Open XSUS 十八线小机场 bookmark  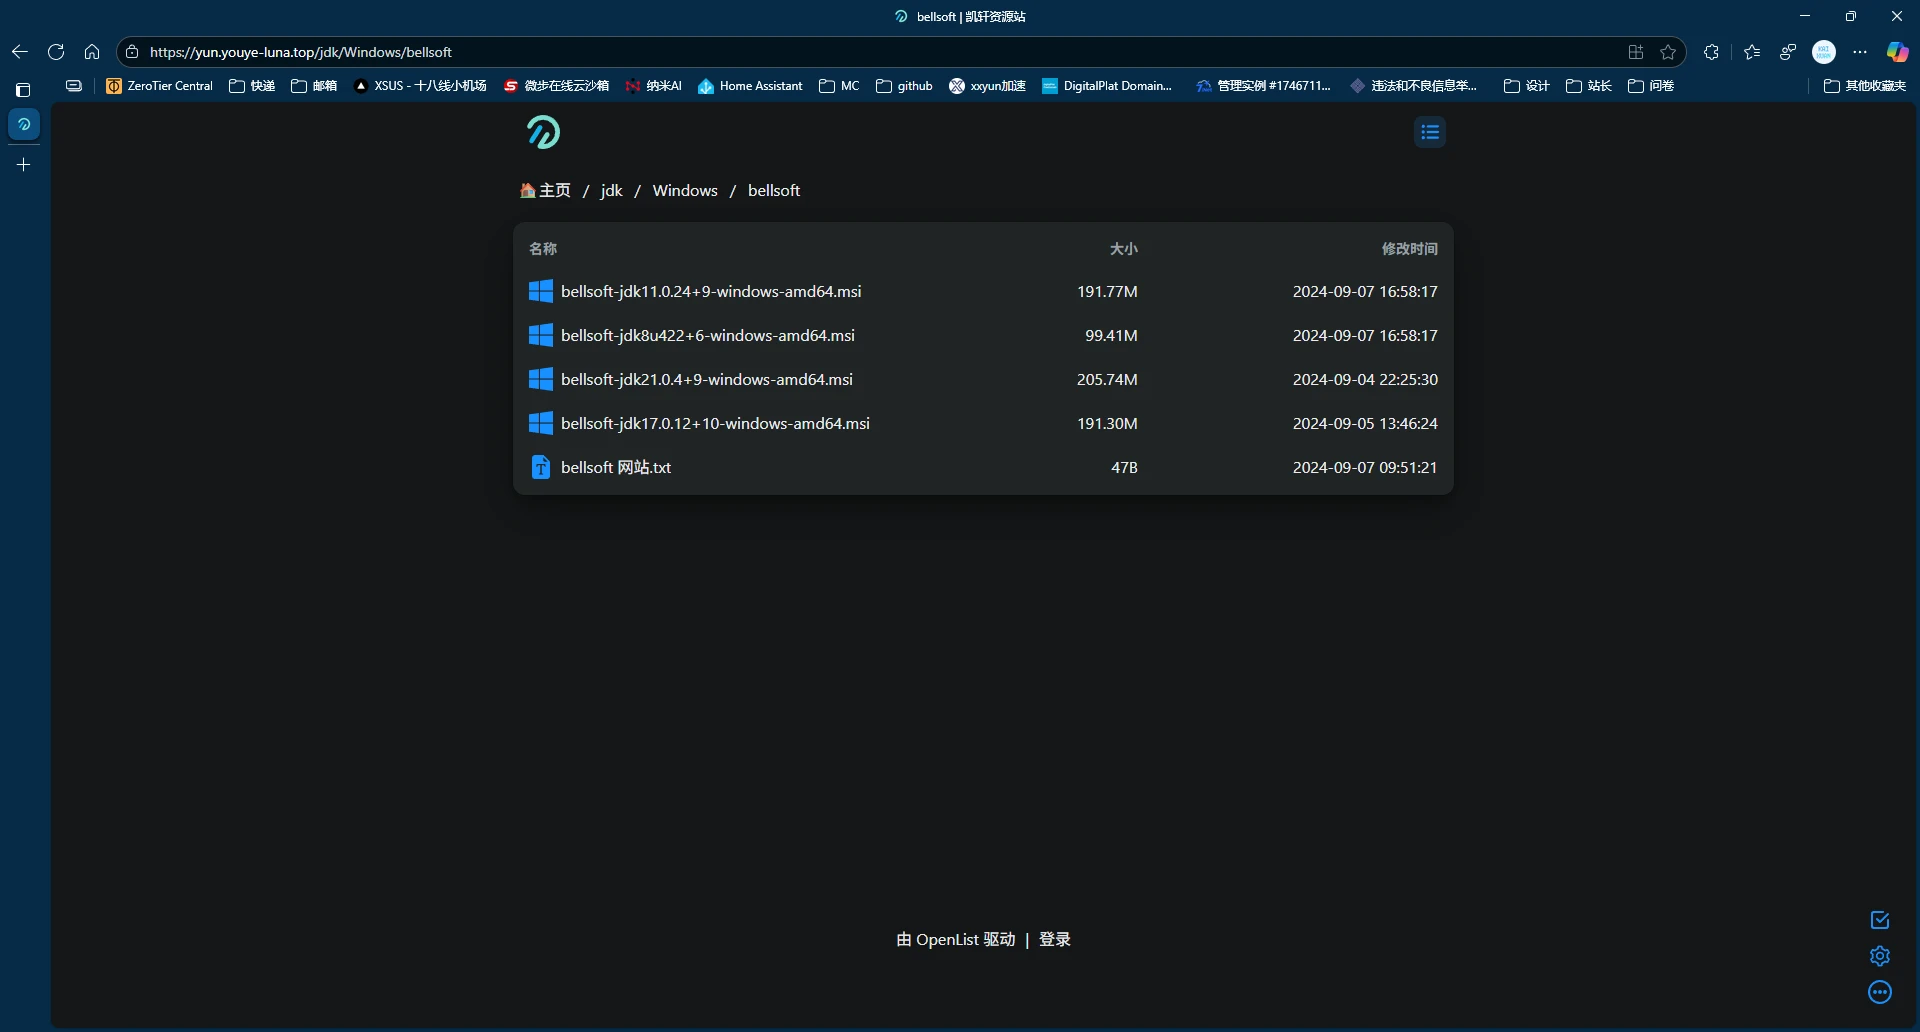(420, 86)
